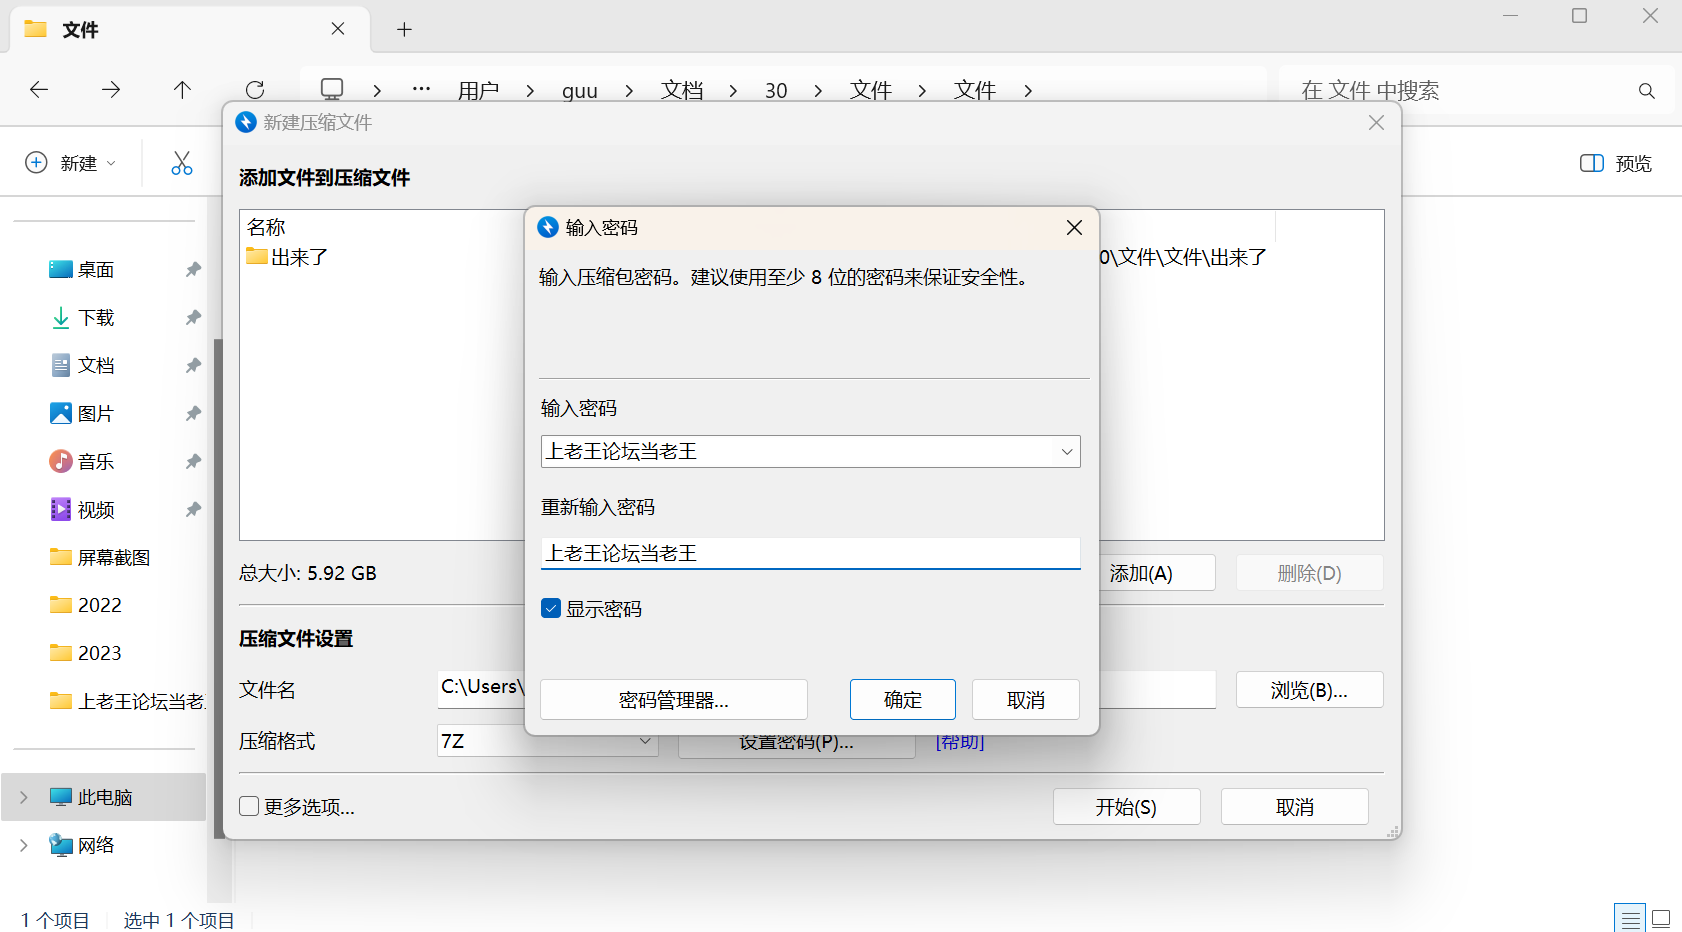The width and height of the screenshot is (1682, 932).
Task: Click the pin icon next to 桌面
Action: (x=193, y=269)
